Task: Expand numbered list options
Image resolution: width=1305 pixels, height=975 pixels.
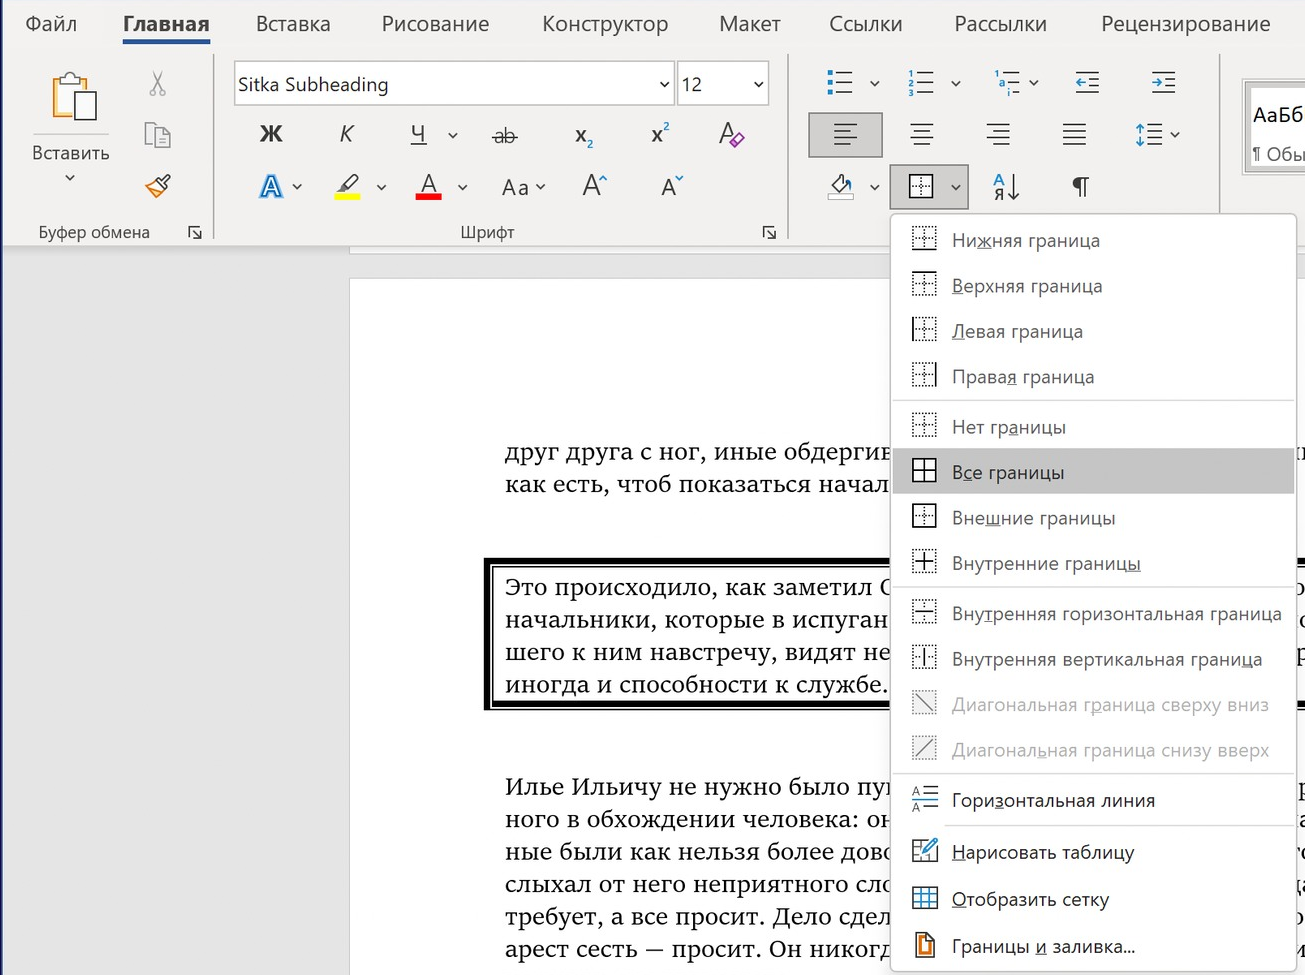Action: pyautogui.click(x=955, y=84)
